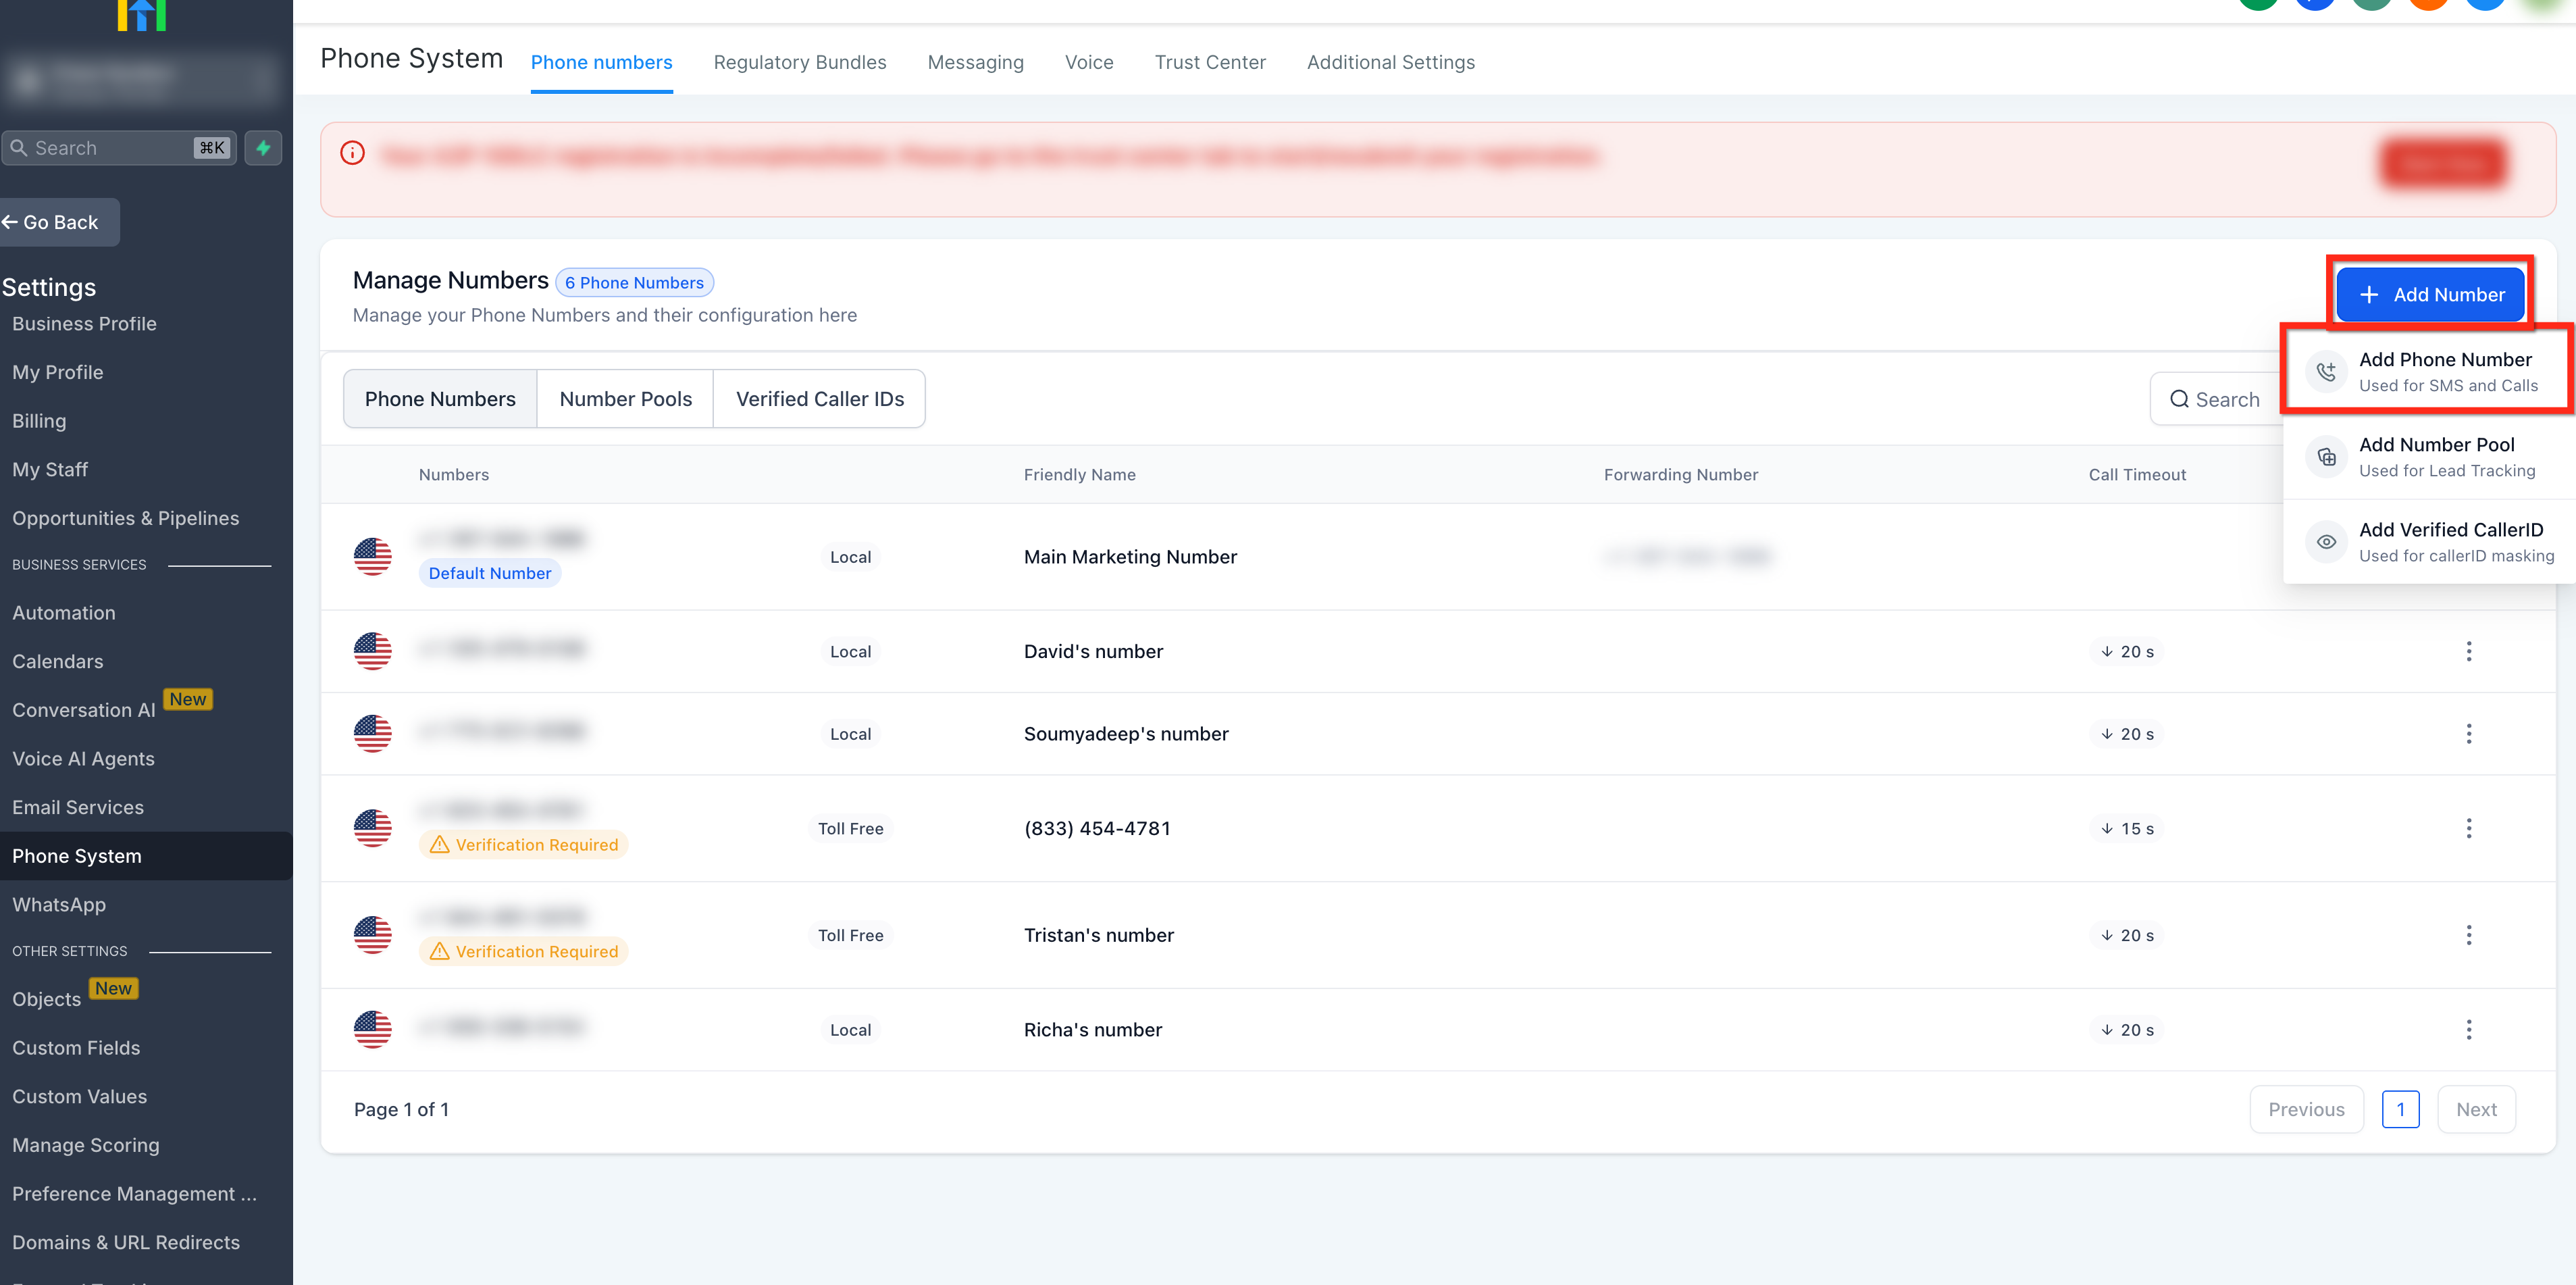Click the eye icon beside Add Verified CallerID

click(x=2326, y=542)
